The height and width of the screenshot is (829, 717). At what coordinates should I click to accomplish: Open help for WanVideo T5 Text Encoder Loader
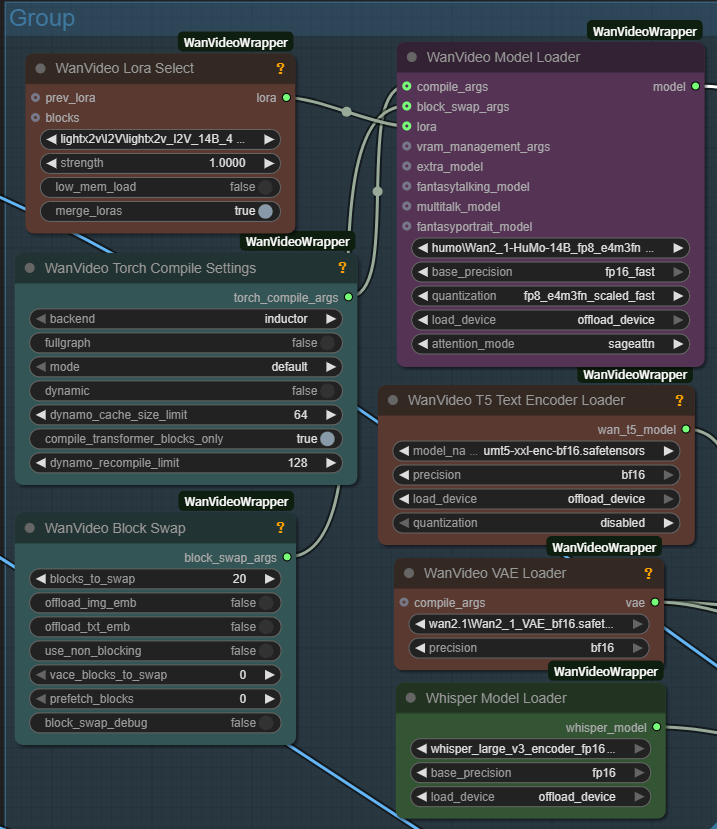pos(679,400)
